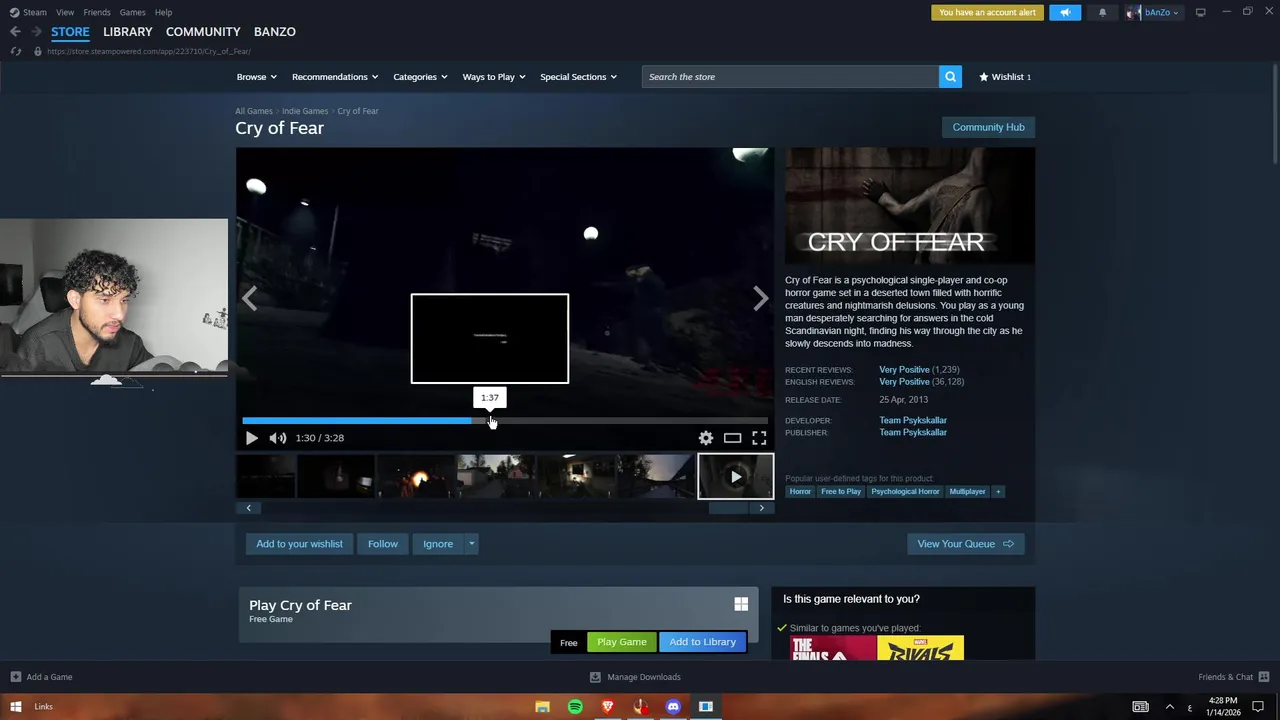Image resolution: width=1280 pixels, height=720 pixels.
Task: Open video settings gear
Action: click(706, 438)
